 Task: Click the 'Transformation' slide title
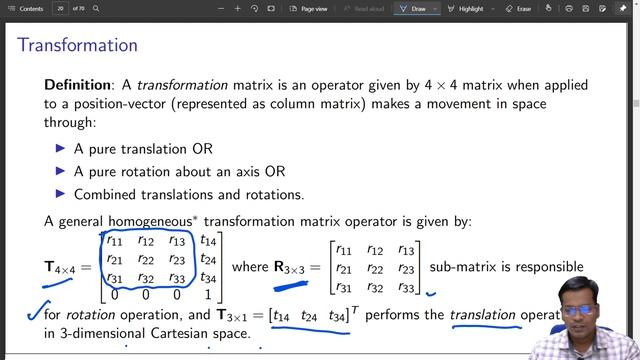(77, 45)
